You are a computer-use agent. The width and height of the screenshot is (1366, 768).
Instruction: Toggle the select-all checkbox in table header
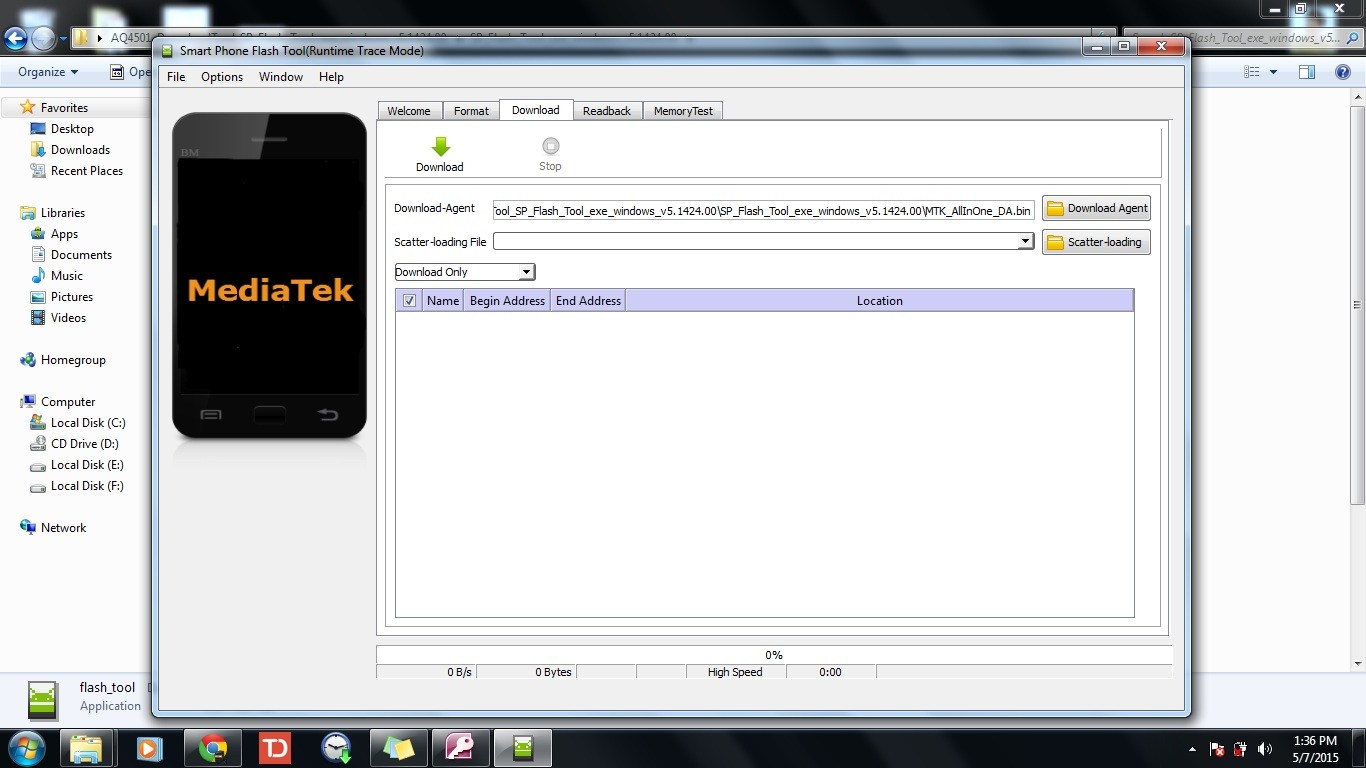[x=409, y=300]
